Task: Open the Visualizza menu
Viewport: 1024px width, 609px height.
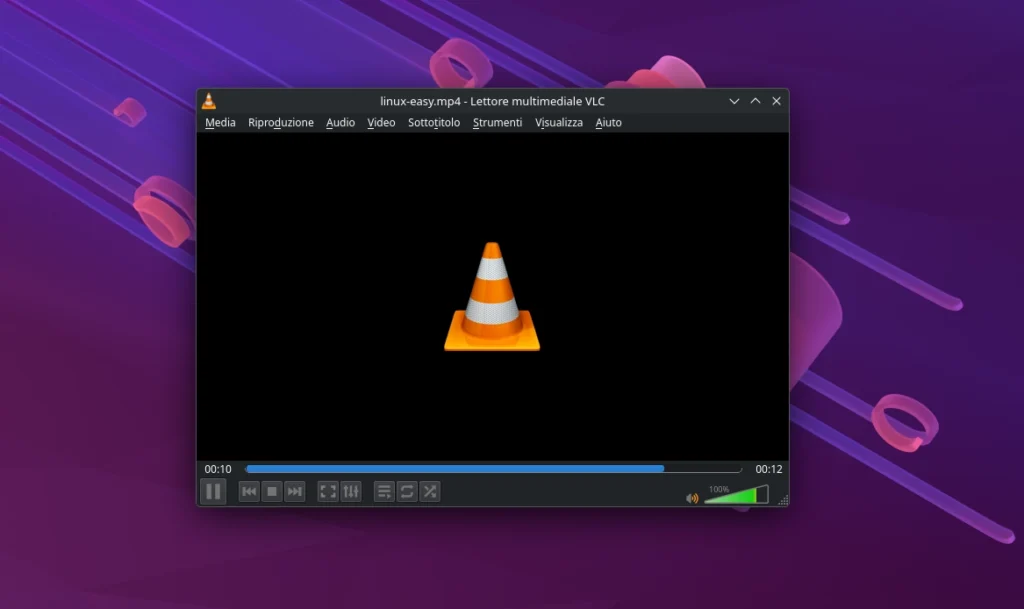Action: [x=558, y=122]
